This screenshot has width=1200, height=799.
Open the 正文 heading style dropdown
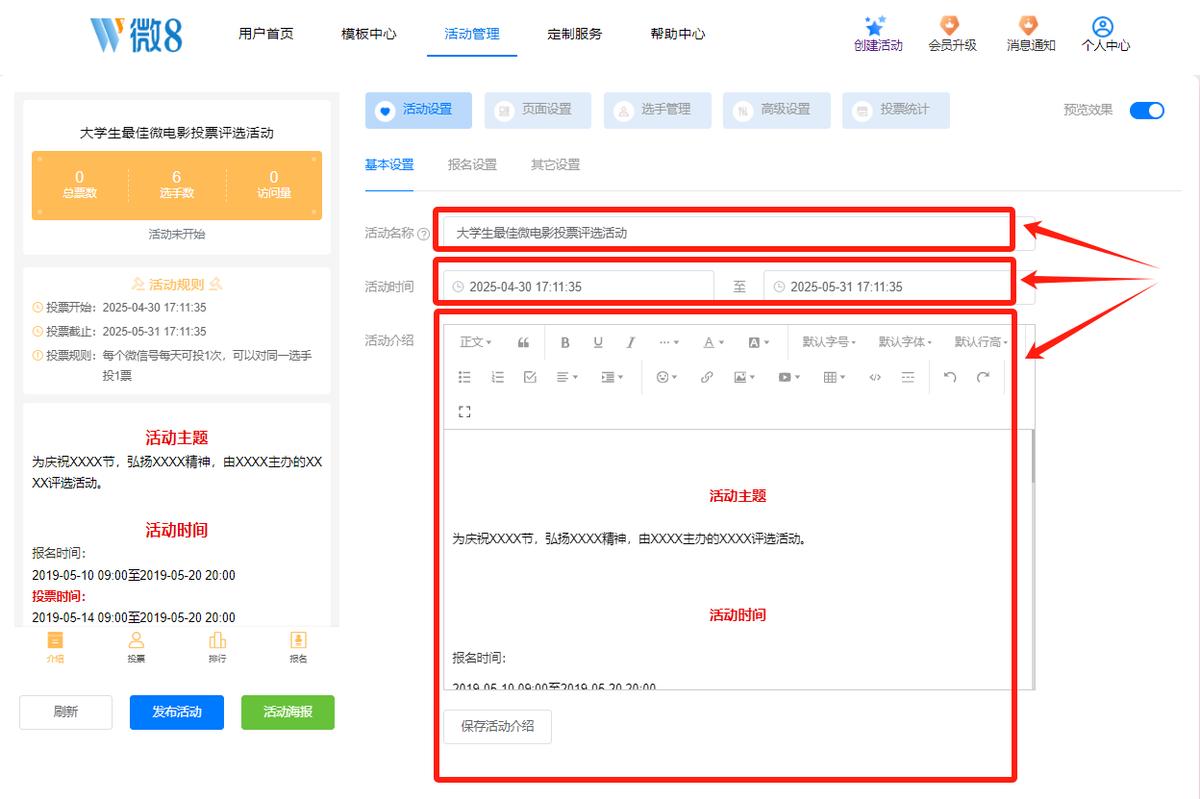coord(475,342)
